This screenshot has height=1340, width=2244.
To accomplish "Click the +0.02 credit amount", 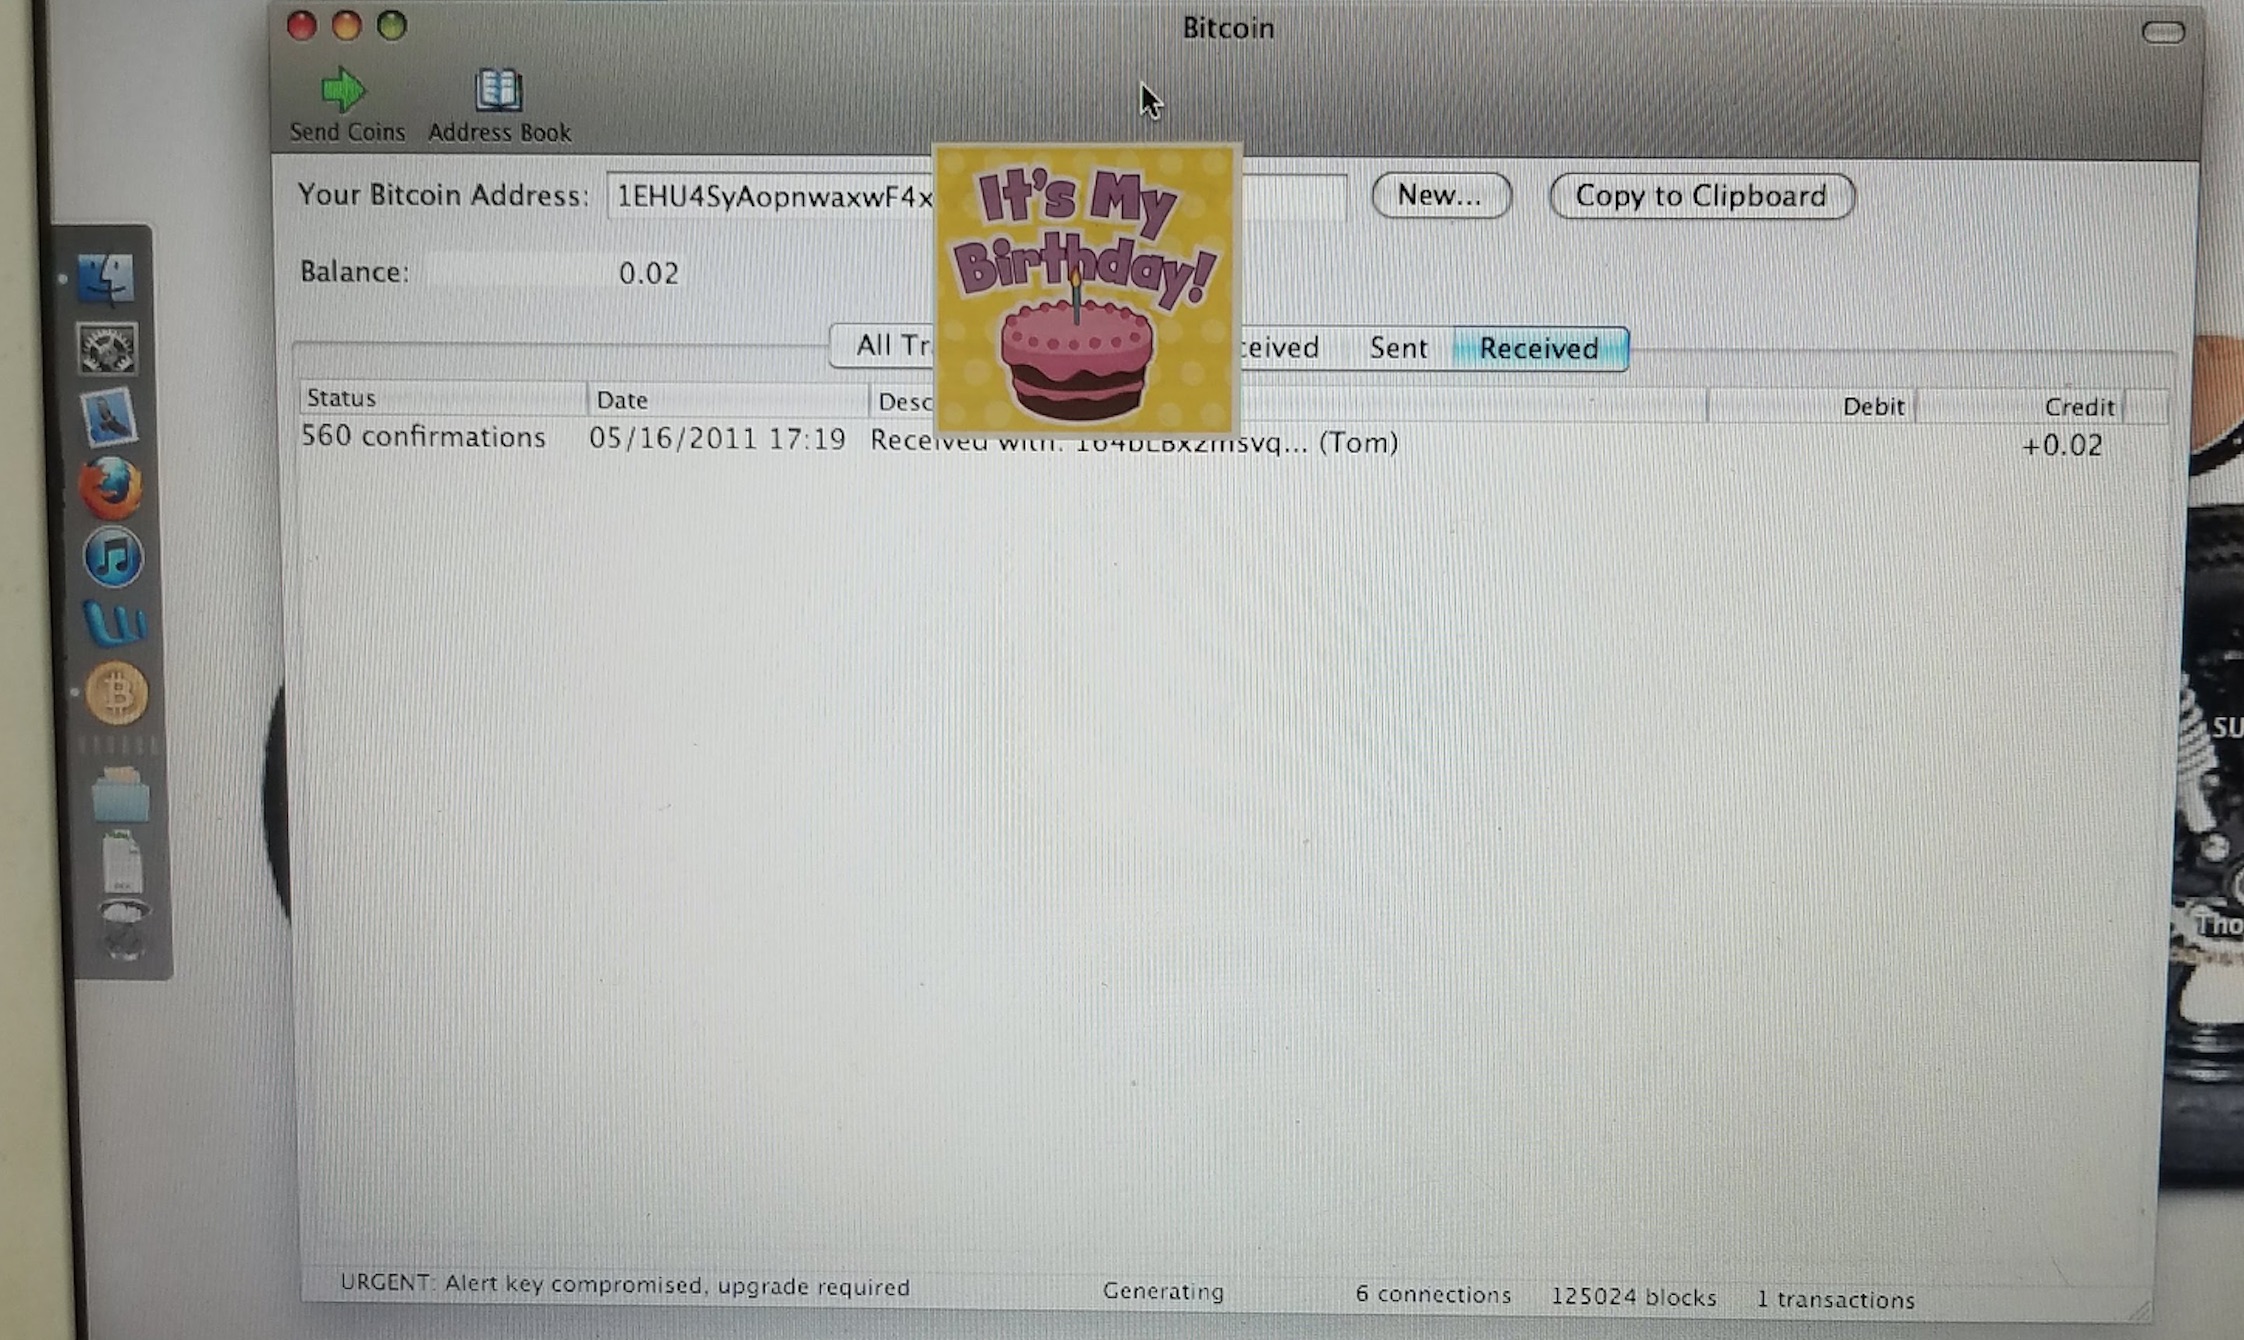I will click(x=2062, y=445).
